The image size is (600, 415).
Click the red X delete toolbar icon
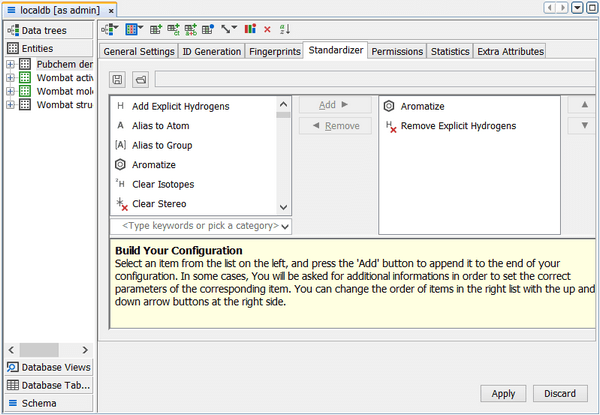coord(267,29)
